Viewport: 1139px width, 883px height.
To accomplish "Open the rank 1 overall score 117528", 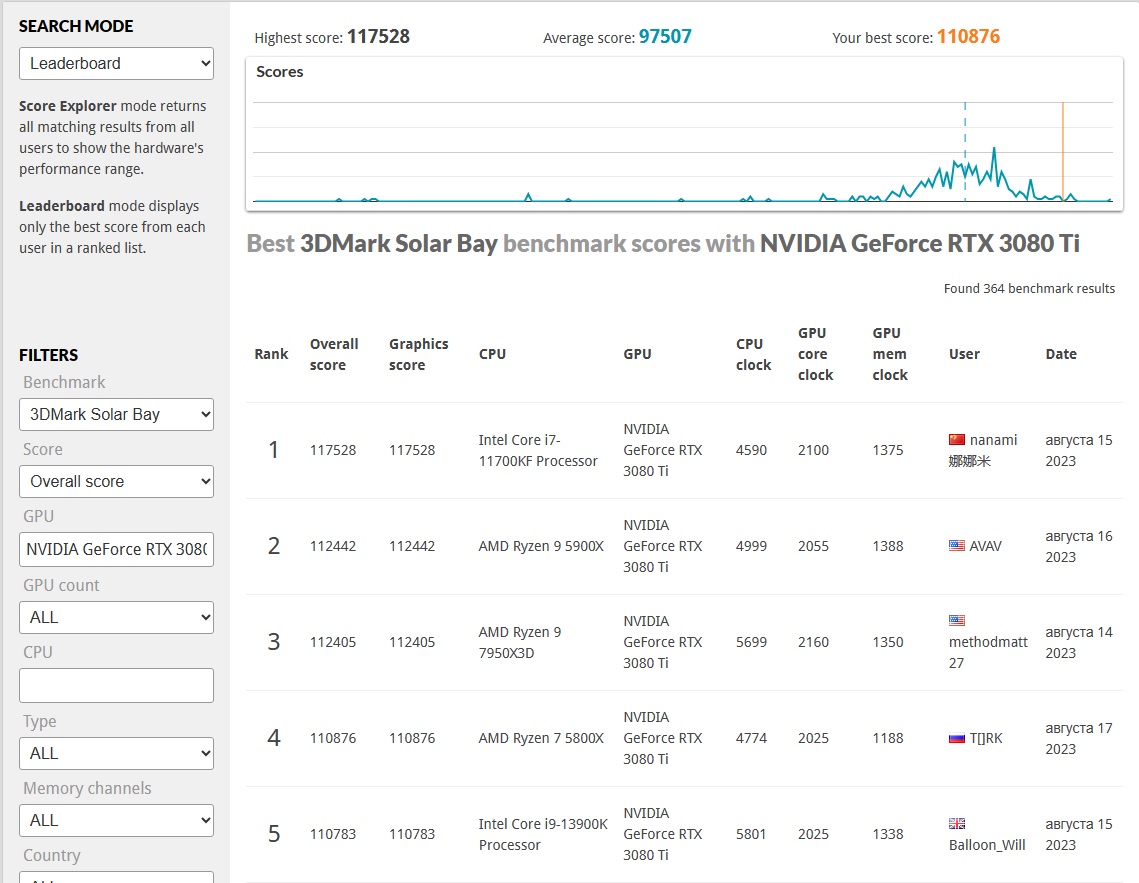I will pyautogui.click(x=333, y=450).
